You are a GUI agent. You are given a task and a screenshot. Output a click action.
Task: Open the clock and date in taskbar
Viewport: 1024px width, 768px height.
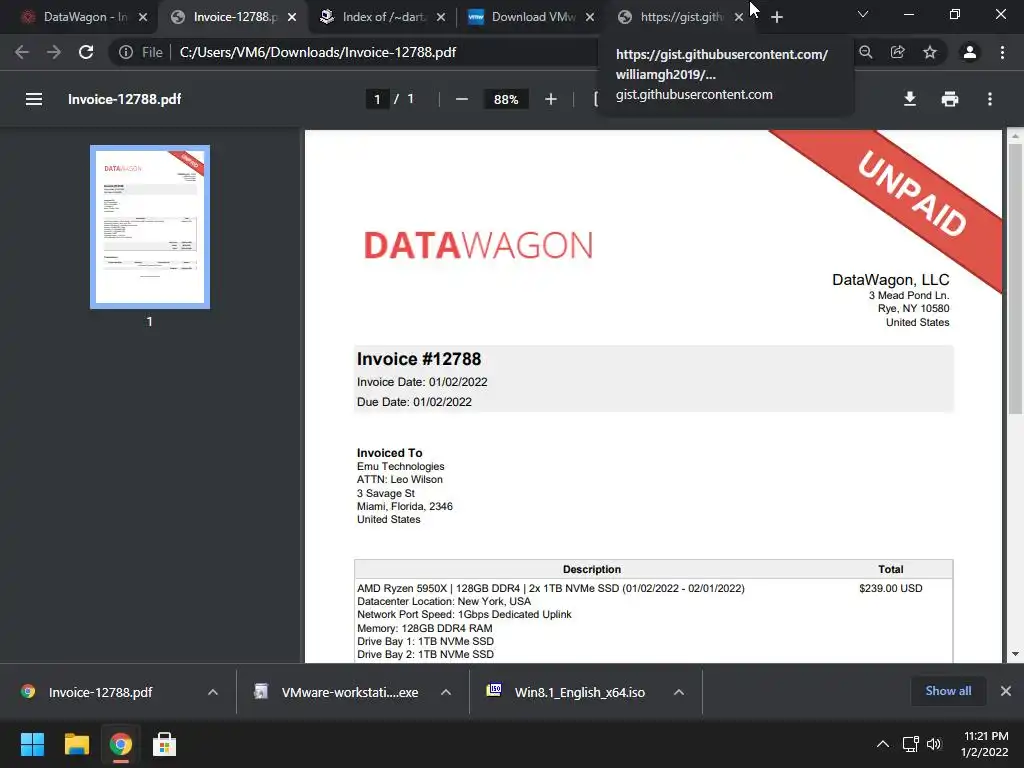(x=985, y=744)
